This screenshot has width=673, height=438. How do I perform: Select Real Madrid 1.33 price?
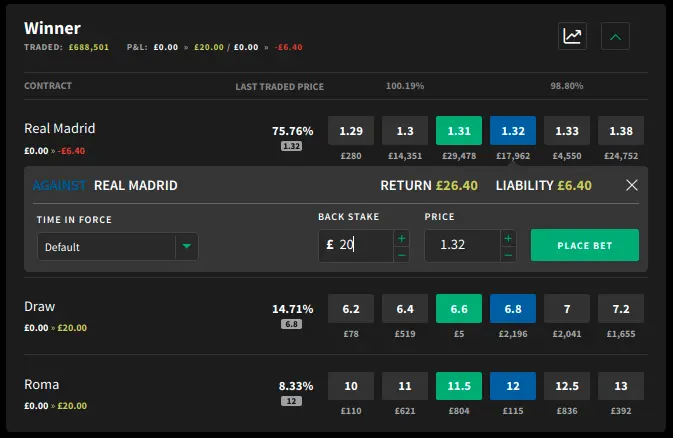(x=567, y=131)
